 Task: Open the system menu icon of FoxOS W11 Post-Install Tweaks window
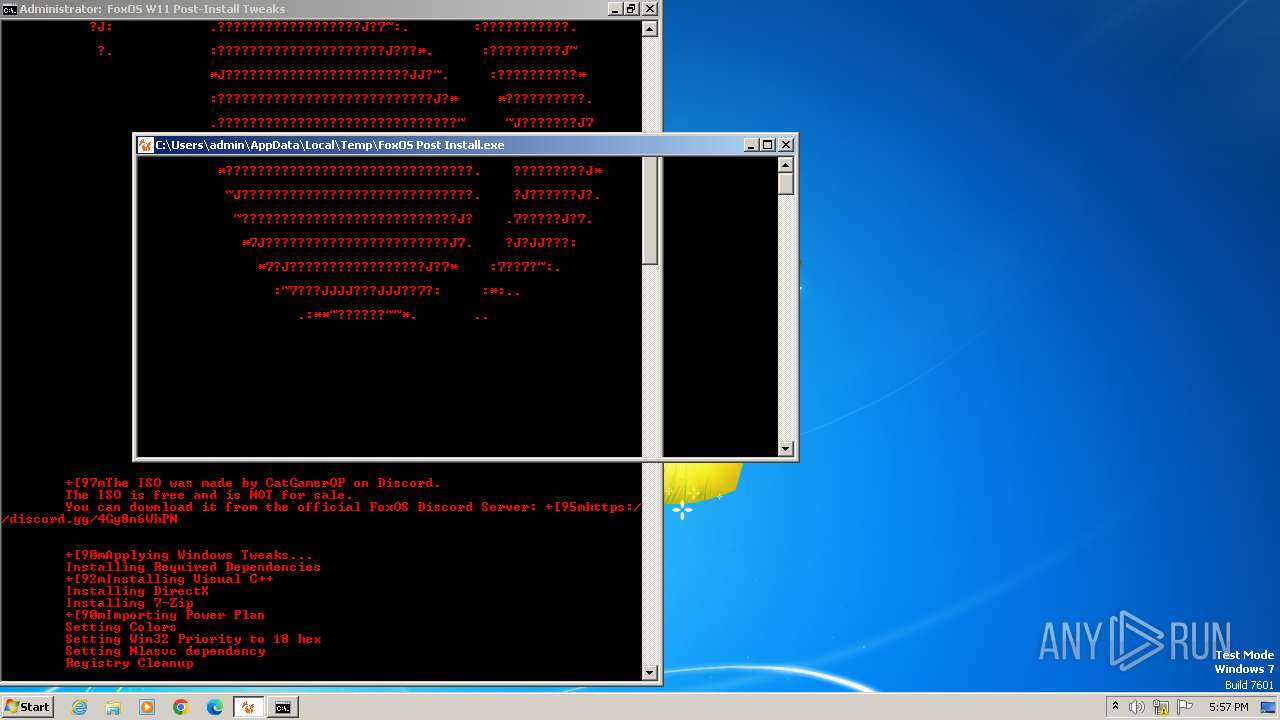coord(10,8)
